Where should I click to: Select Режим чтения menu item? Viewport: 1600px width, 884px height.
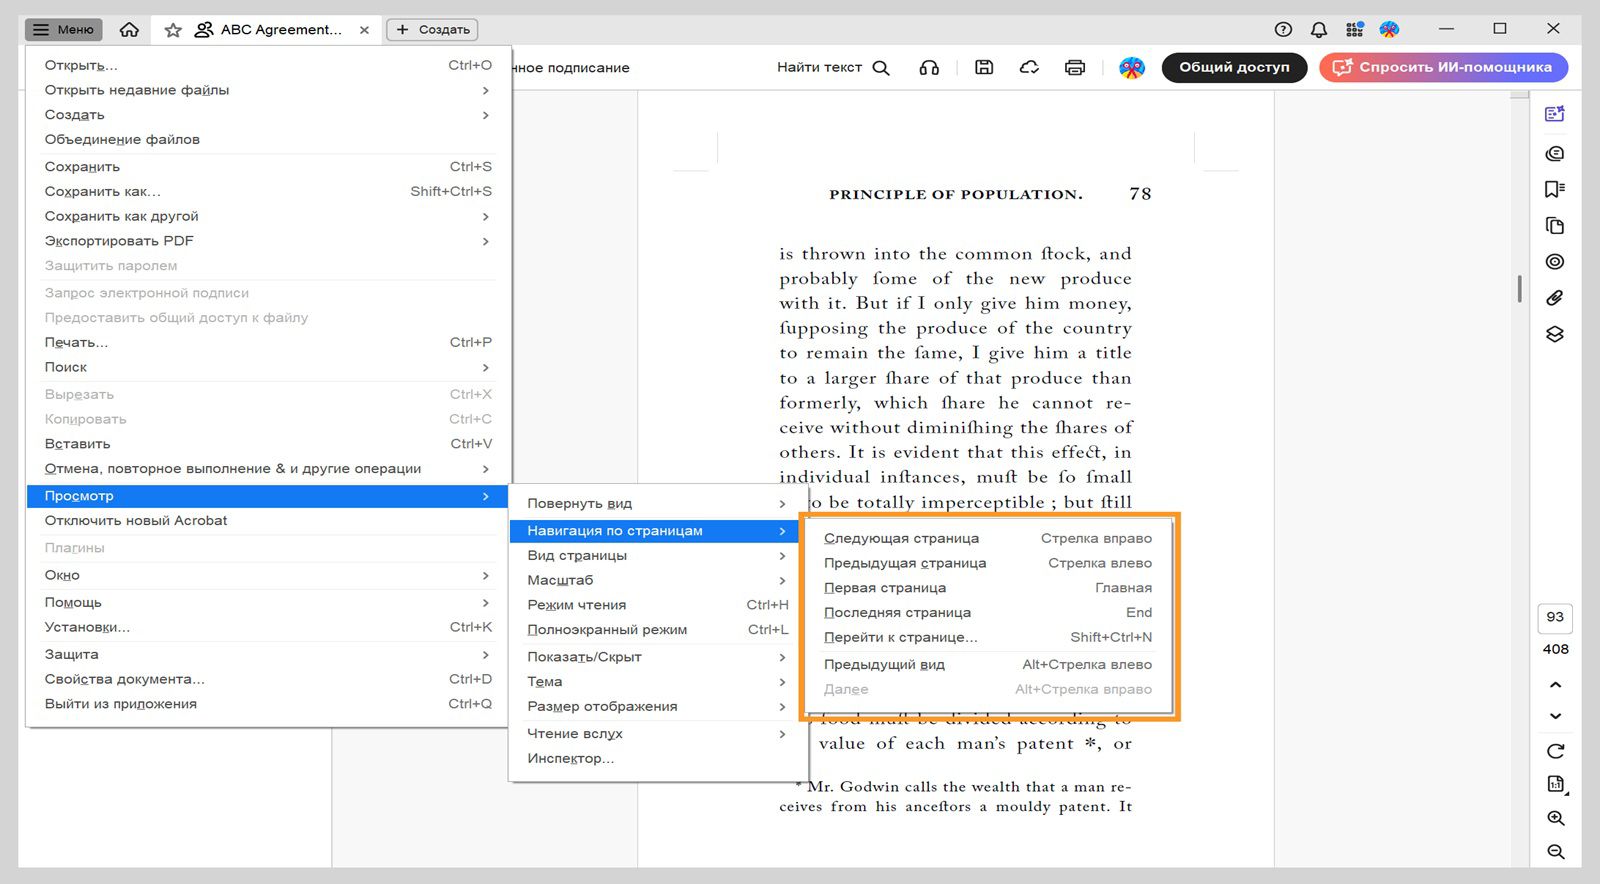coord(657,605)
